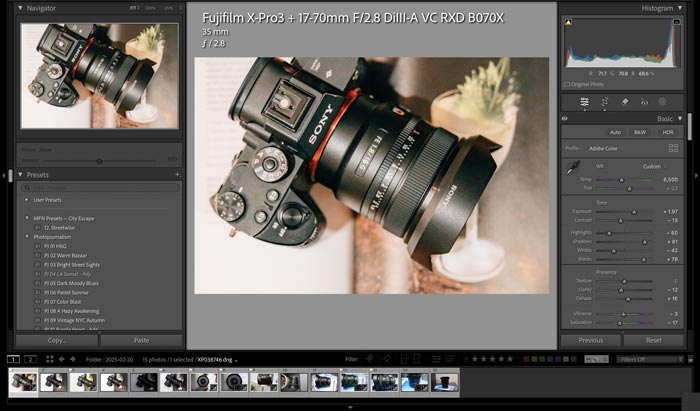The image size is (700, 411).
Task: Apply PJ 05 Dark Moody Blues preset
Action: click(71, 283)
